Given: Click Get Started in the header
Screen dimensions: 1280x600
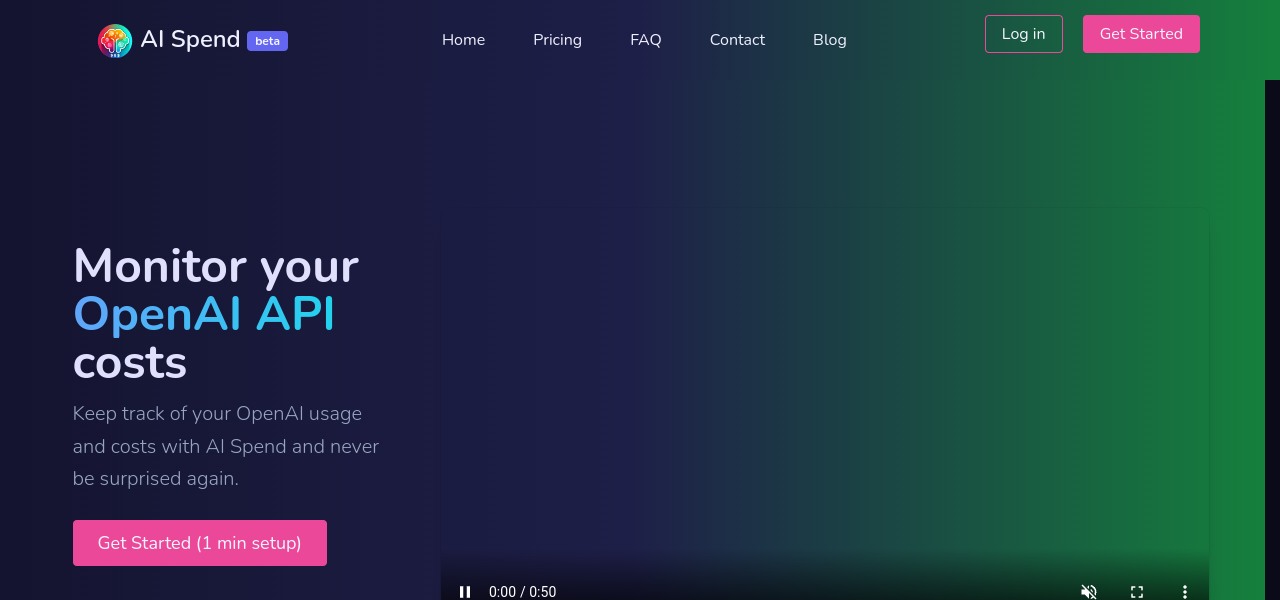Looking at the screenshot, I should point(1141,34).
